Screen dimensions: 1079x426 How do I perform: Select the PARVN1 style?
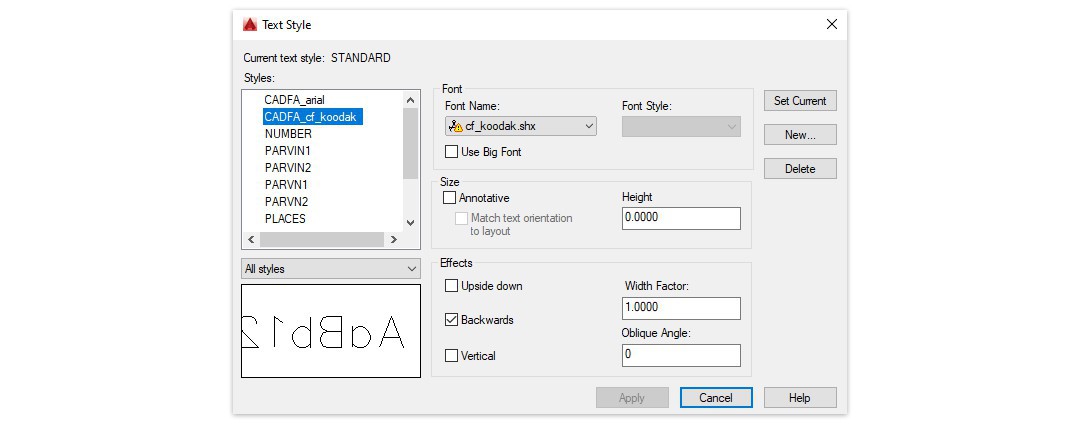pos(286,185)
